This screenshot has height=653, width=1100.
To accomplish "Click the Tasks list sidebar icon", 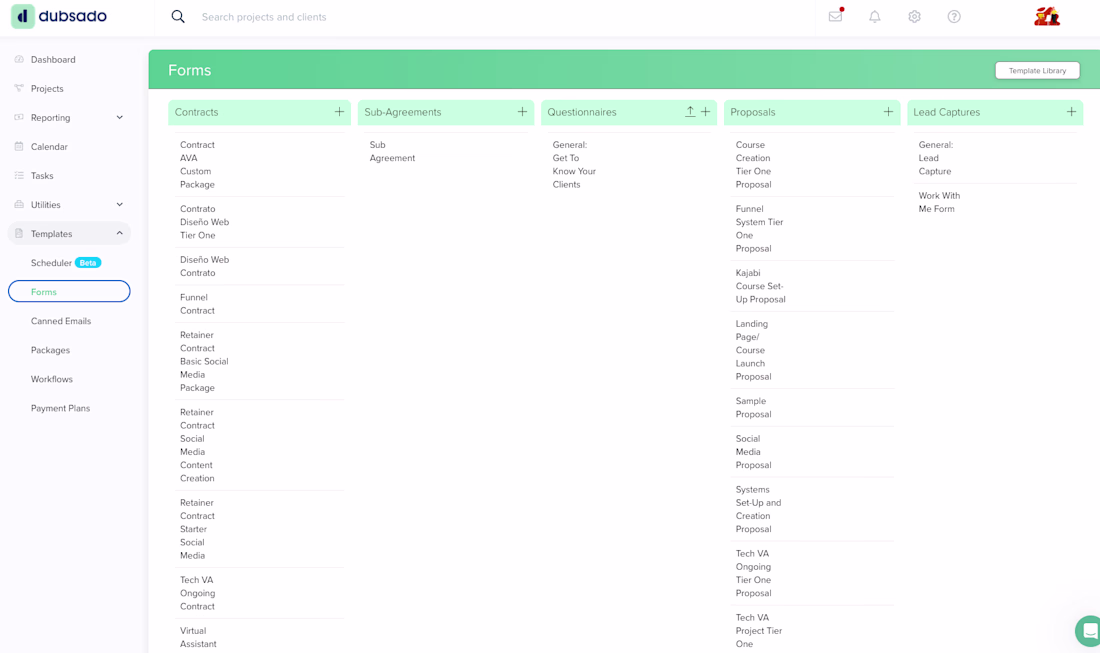I will [x=19, y=175].
